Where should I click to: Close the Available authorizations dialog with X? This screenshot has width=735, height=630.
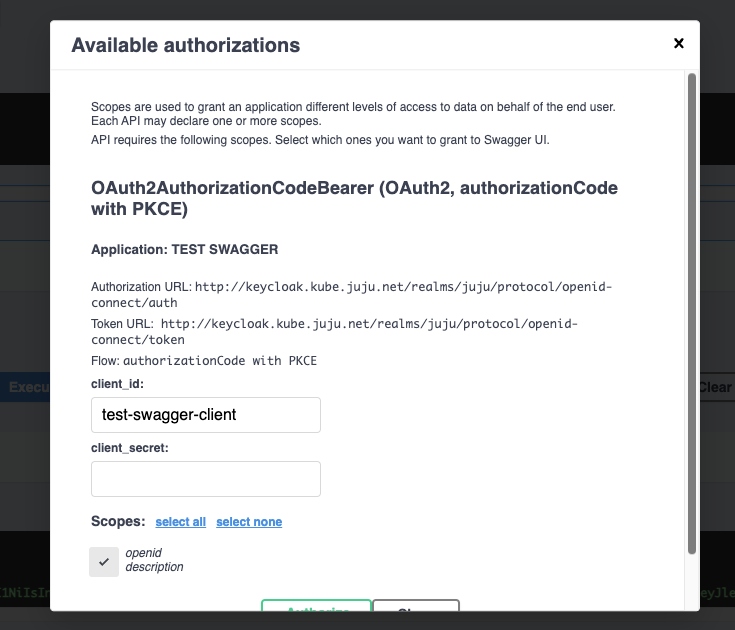click(x=678, y=44)
